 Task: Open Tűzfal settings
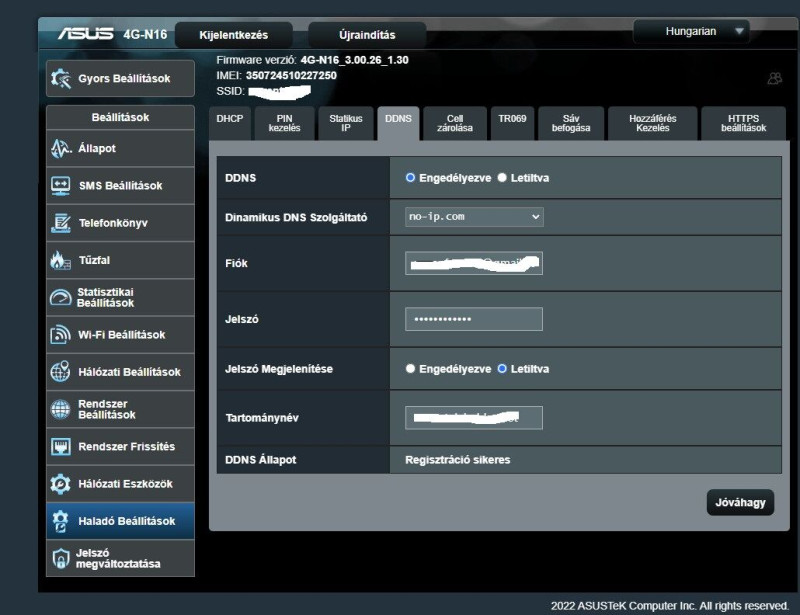(120, 260)
